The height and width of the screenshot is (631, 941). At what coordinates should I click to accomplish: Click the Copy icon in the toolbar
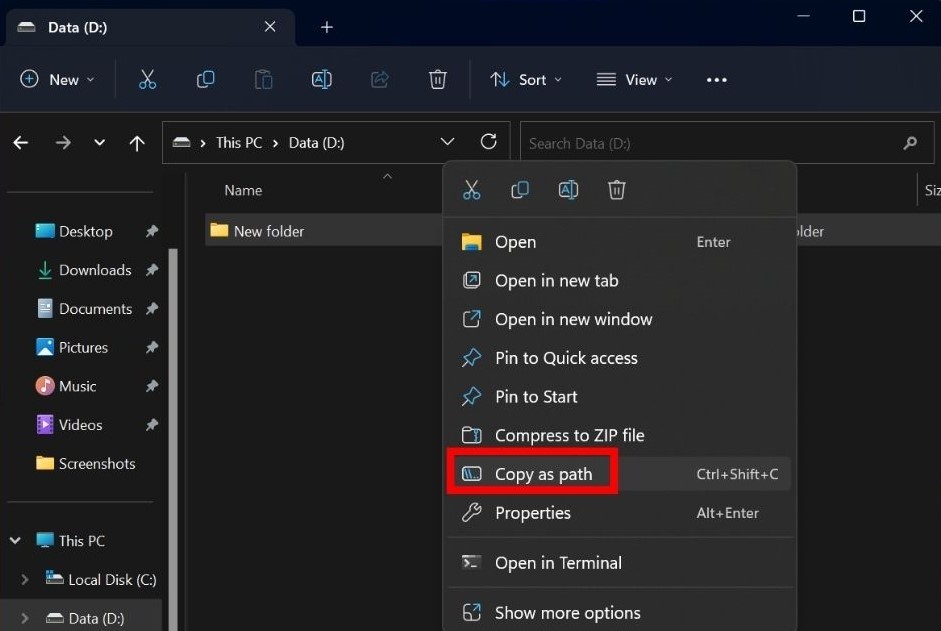(x=205, y=79)
